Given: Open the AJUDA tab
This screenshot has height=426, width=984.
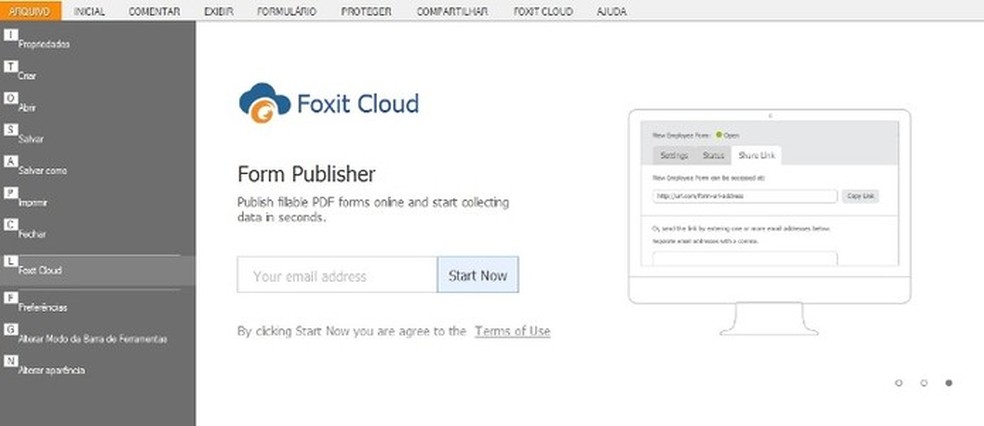Looking at the screenshot, I should click(611, 11).
